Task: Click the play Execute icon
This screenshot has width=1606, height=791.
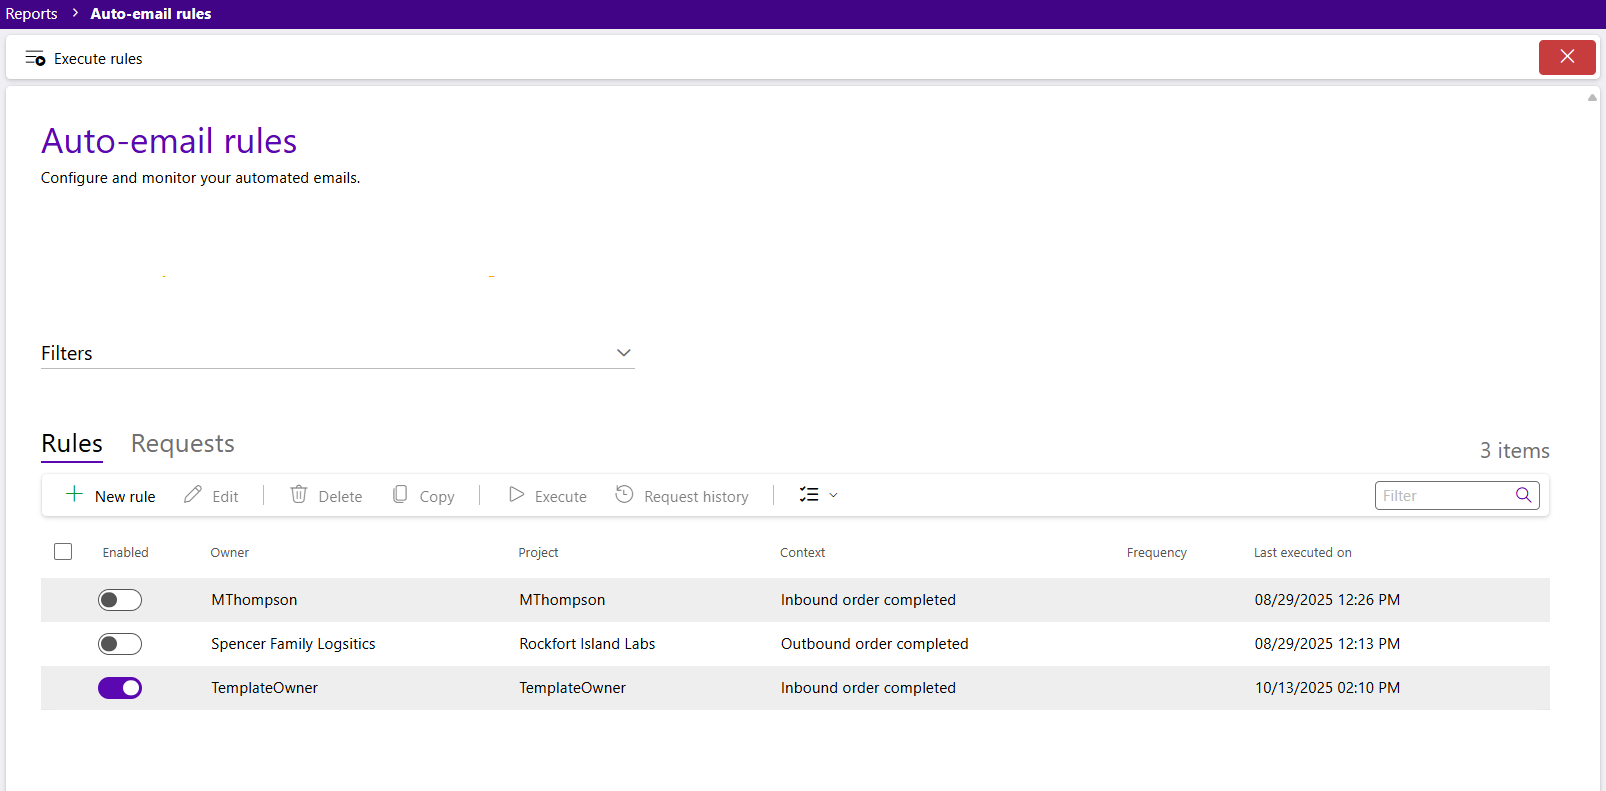Action: tap(516, 494)
